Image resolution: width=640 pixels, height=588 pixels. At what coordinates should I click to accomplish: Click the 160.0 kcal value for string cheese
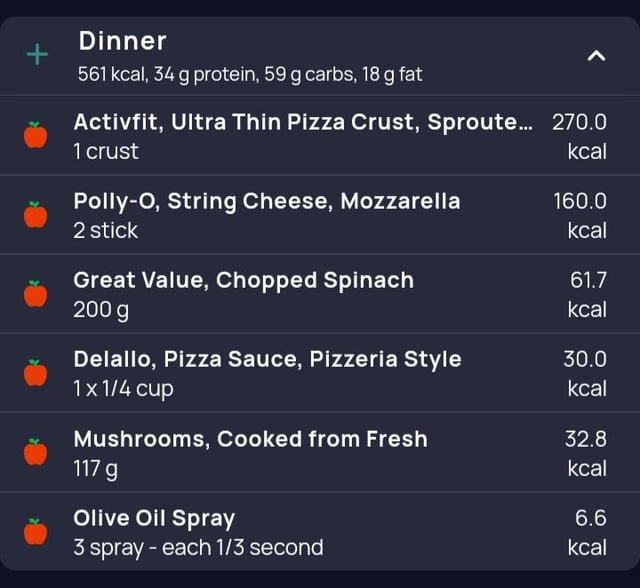pyautogui.click(x=580, y=215)
